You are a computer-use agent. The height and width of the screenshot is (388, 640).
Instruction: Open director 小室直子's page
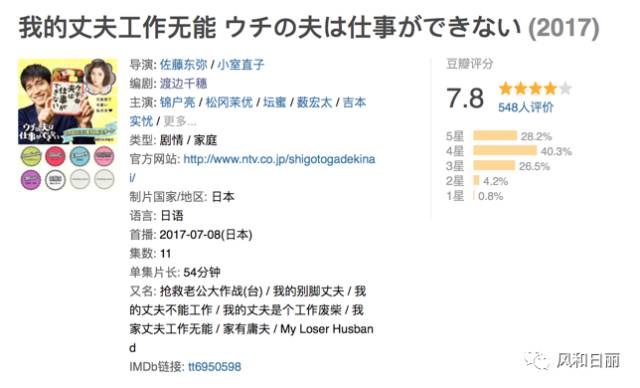pos(240,64)
